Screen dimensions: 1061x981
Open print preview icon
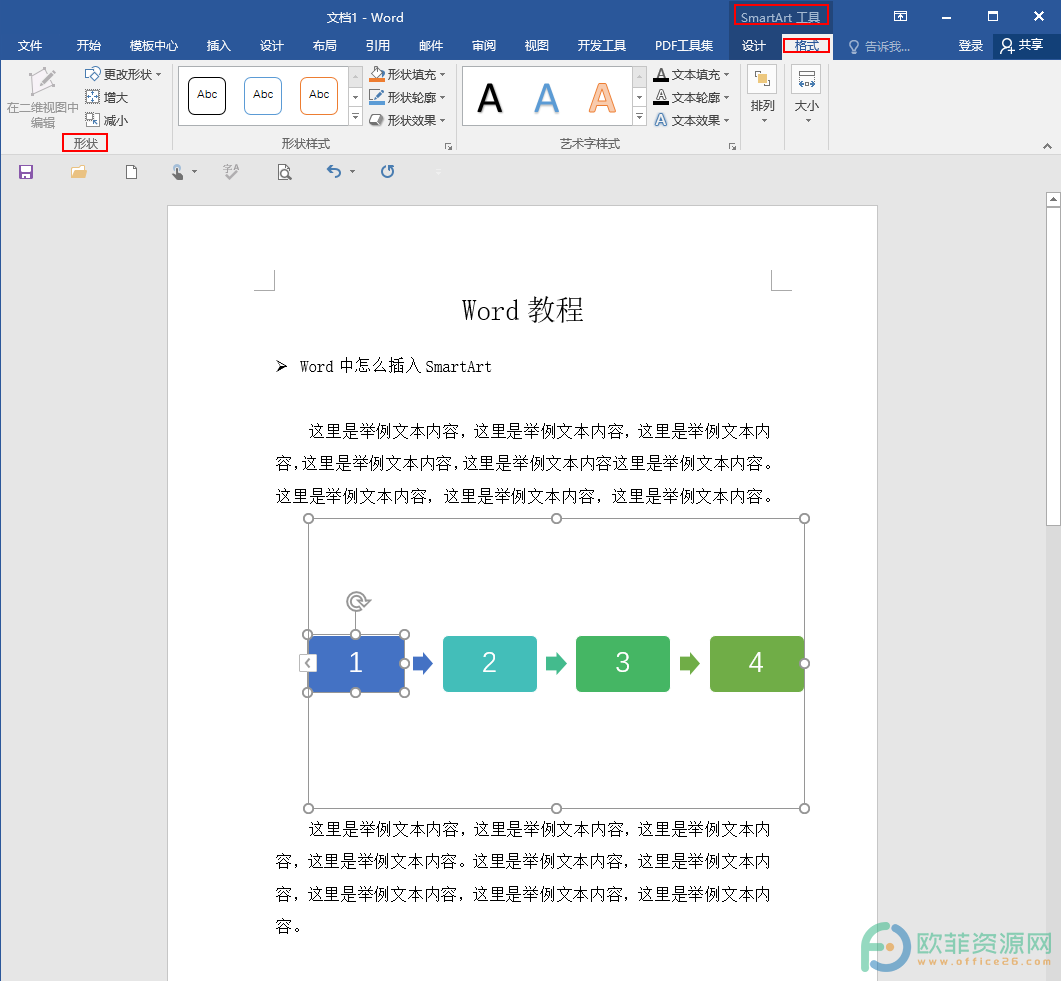[x=284, y=172]
